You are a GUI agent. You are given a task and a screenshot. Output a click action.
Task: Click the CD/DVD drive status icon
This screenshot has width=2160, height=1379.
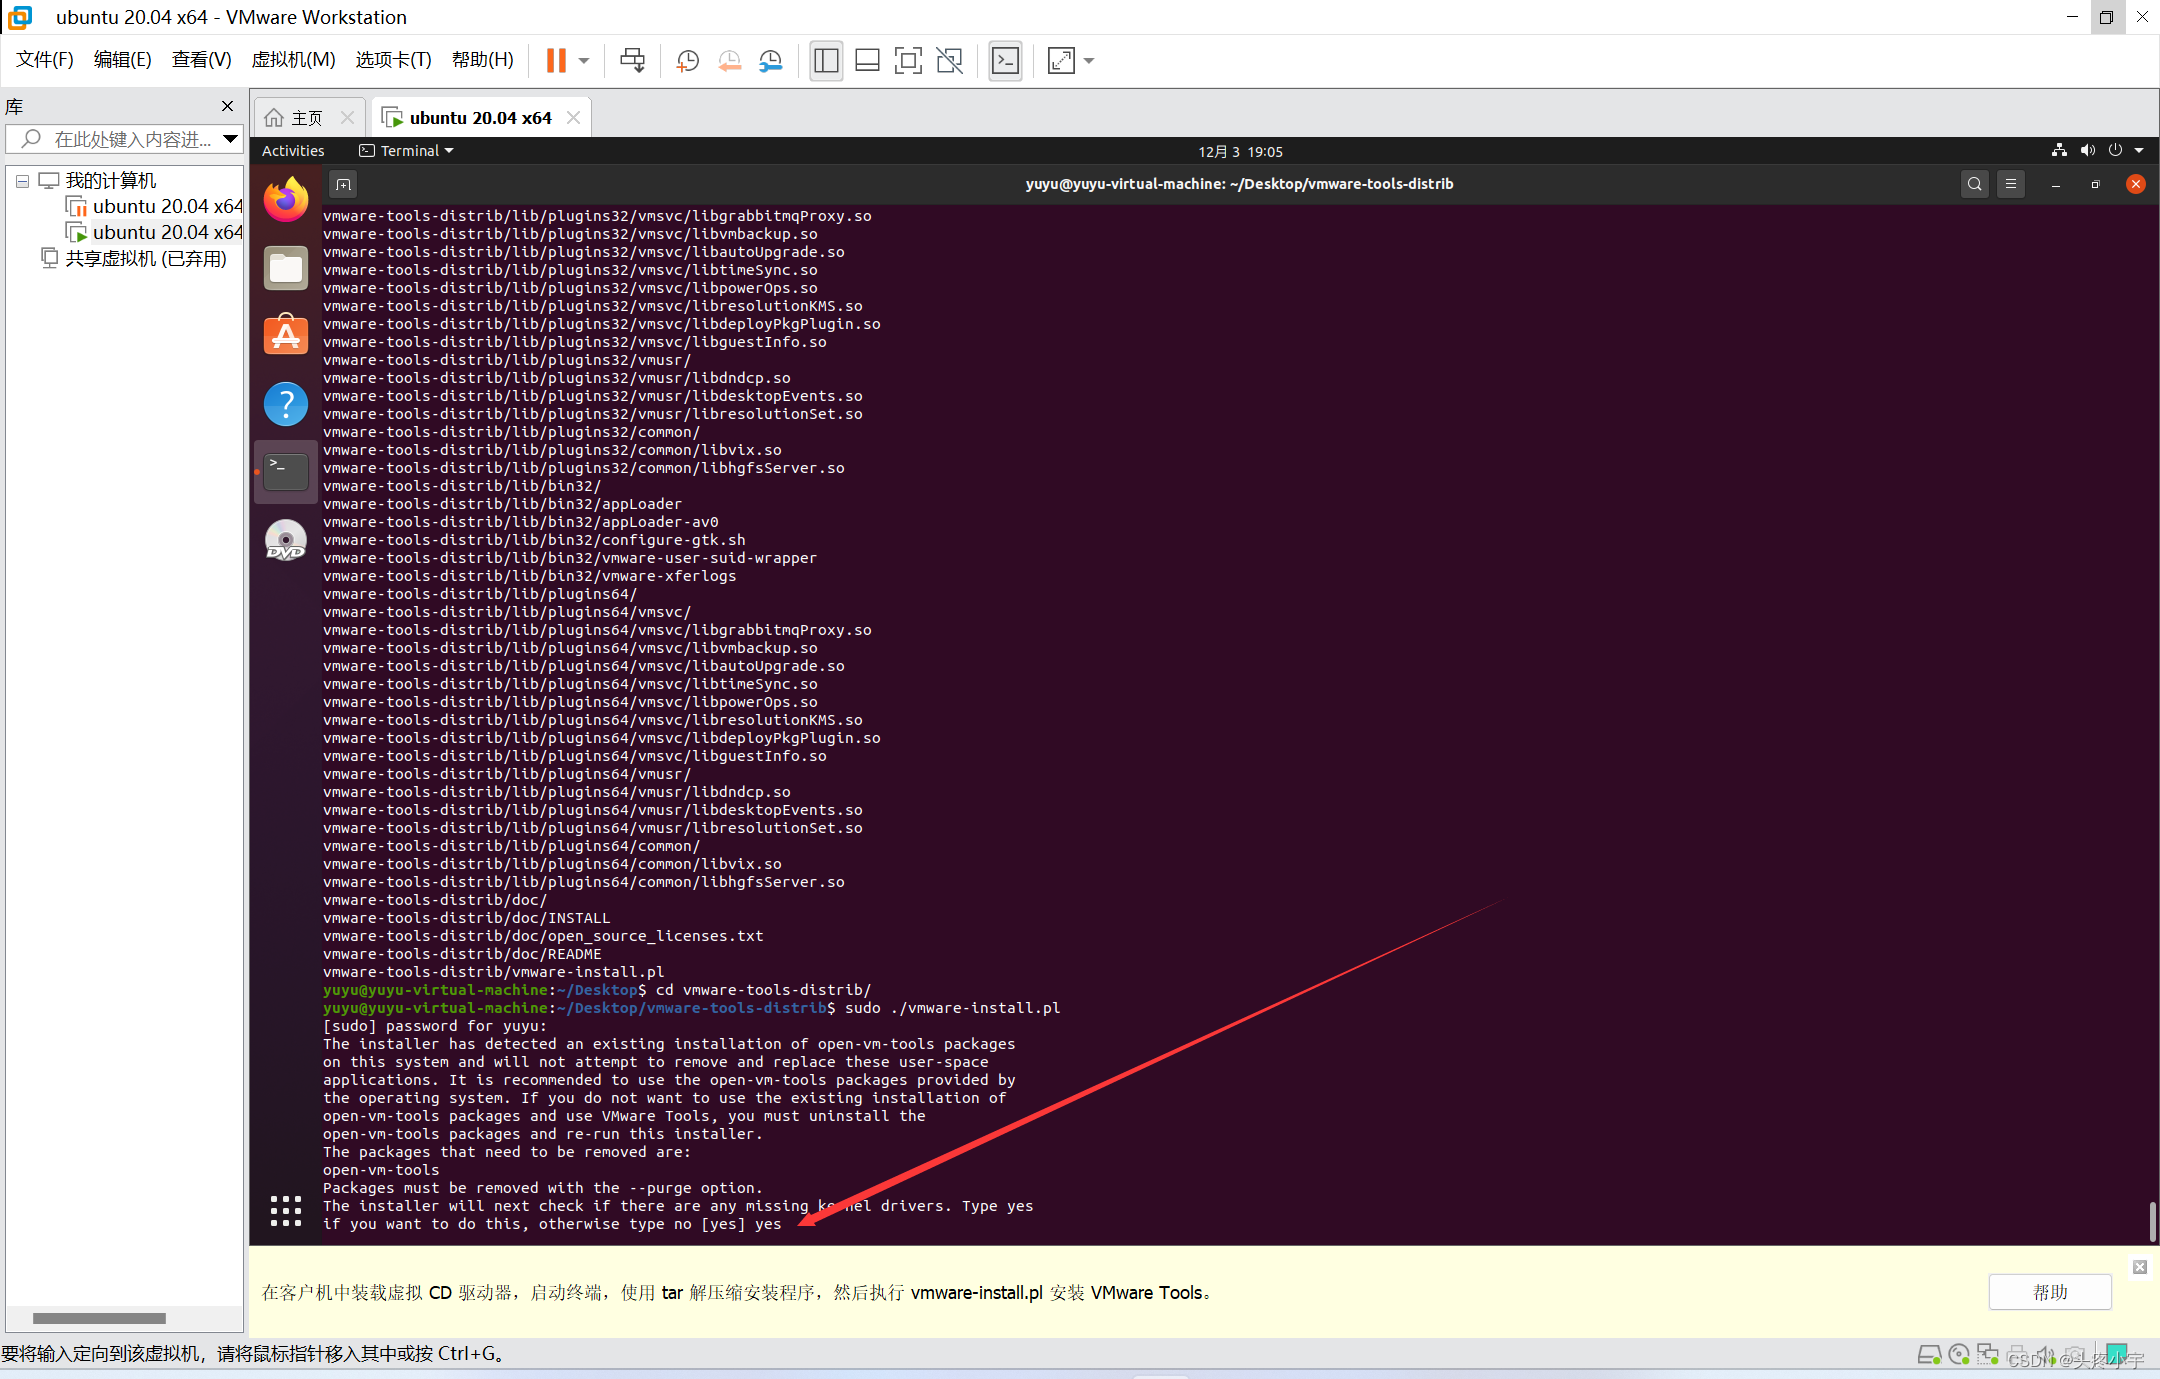(x=1959, y=1355)
